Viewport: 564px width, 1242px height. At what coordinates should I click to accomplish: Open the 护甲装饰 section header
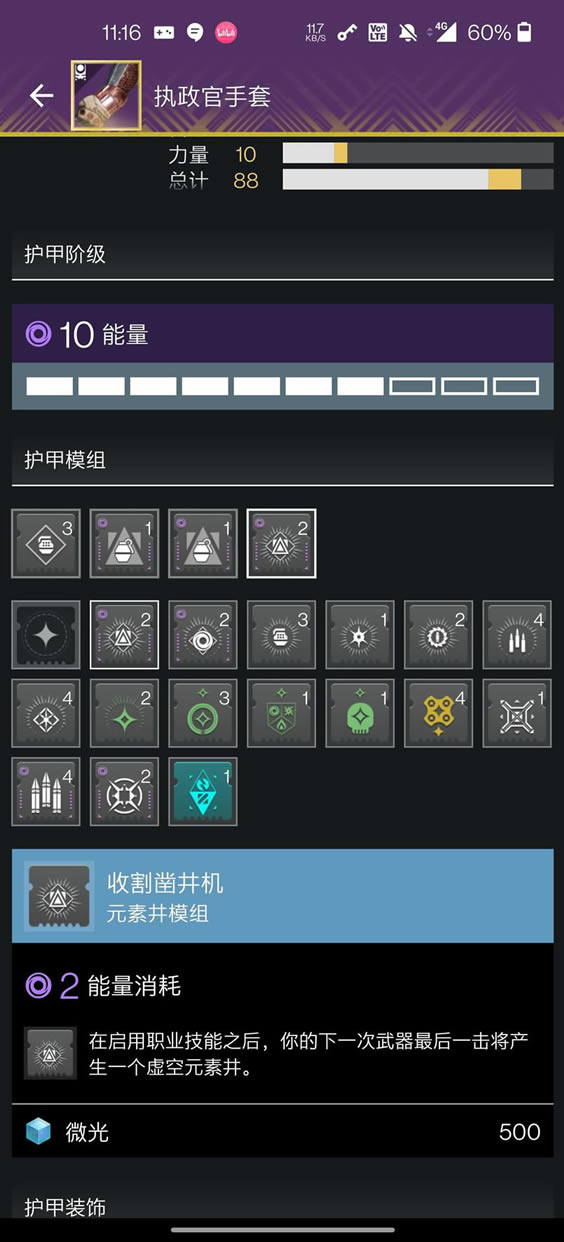point(282,1207)
